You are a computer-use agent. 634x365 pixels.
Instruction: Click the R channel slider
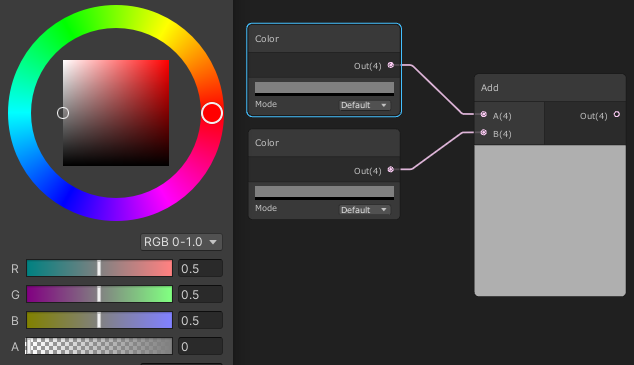(x=99, y=268)
